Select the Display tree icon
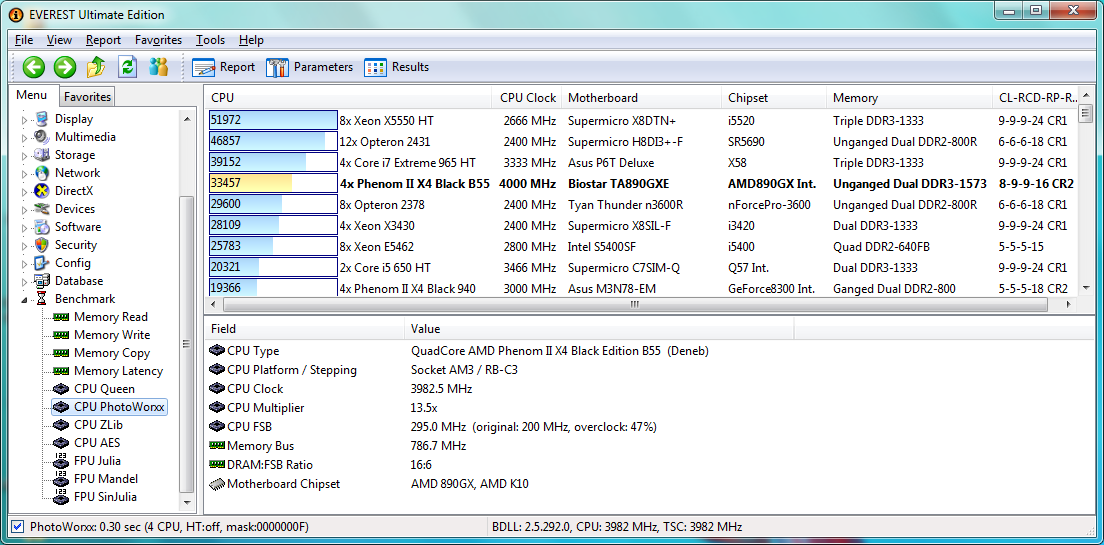Image resolution: width=1104 pixels, height=545 pixels. click(x=42, y=119)
